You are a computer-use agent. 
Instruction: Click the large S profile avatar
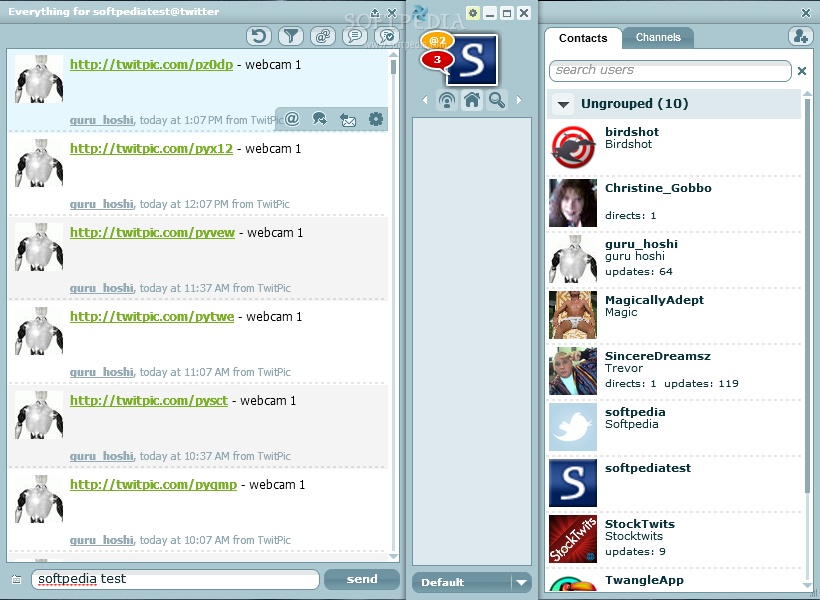click(x=472, y=59)
